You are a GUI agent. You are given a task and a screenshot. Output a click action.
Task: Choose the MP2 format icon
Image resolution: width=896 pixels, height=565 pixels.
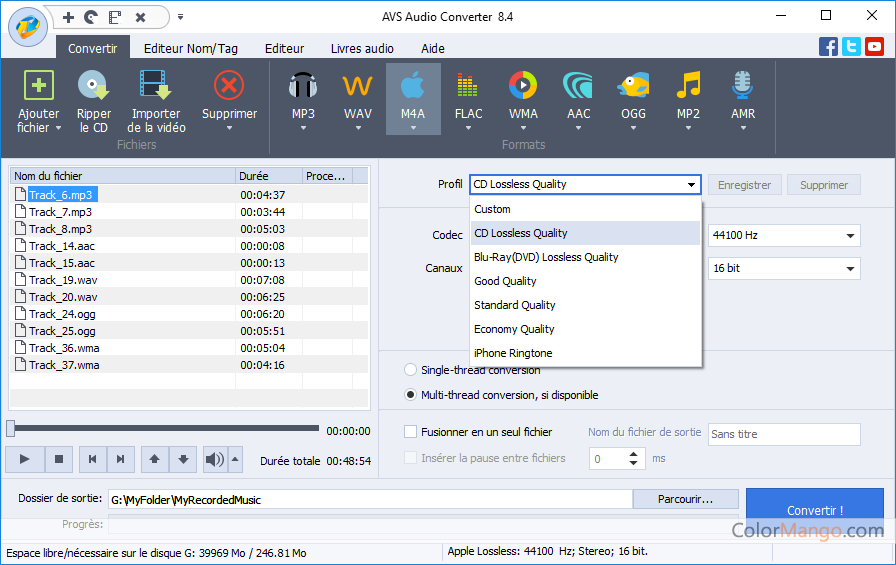(689, 86)
